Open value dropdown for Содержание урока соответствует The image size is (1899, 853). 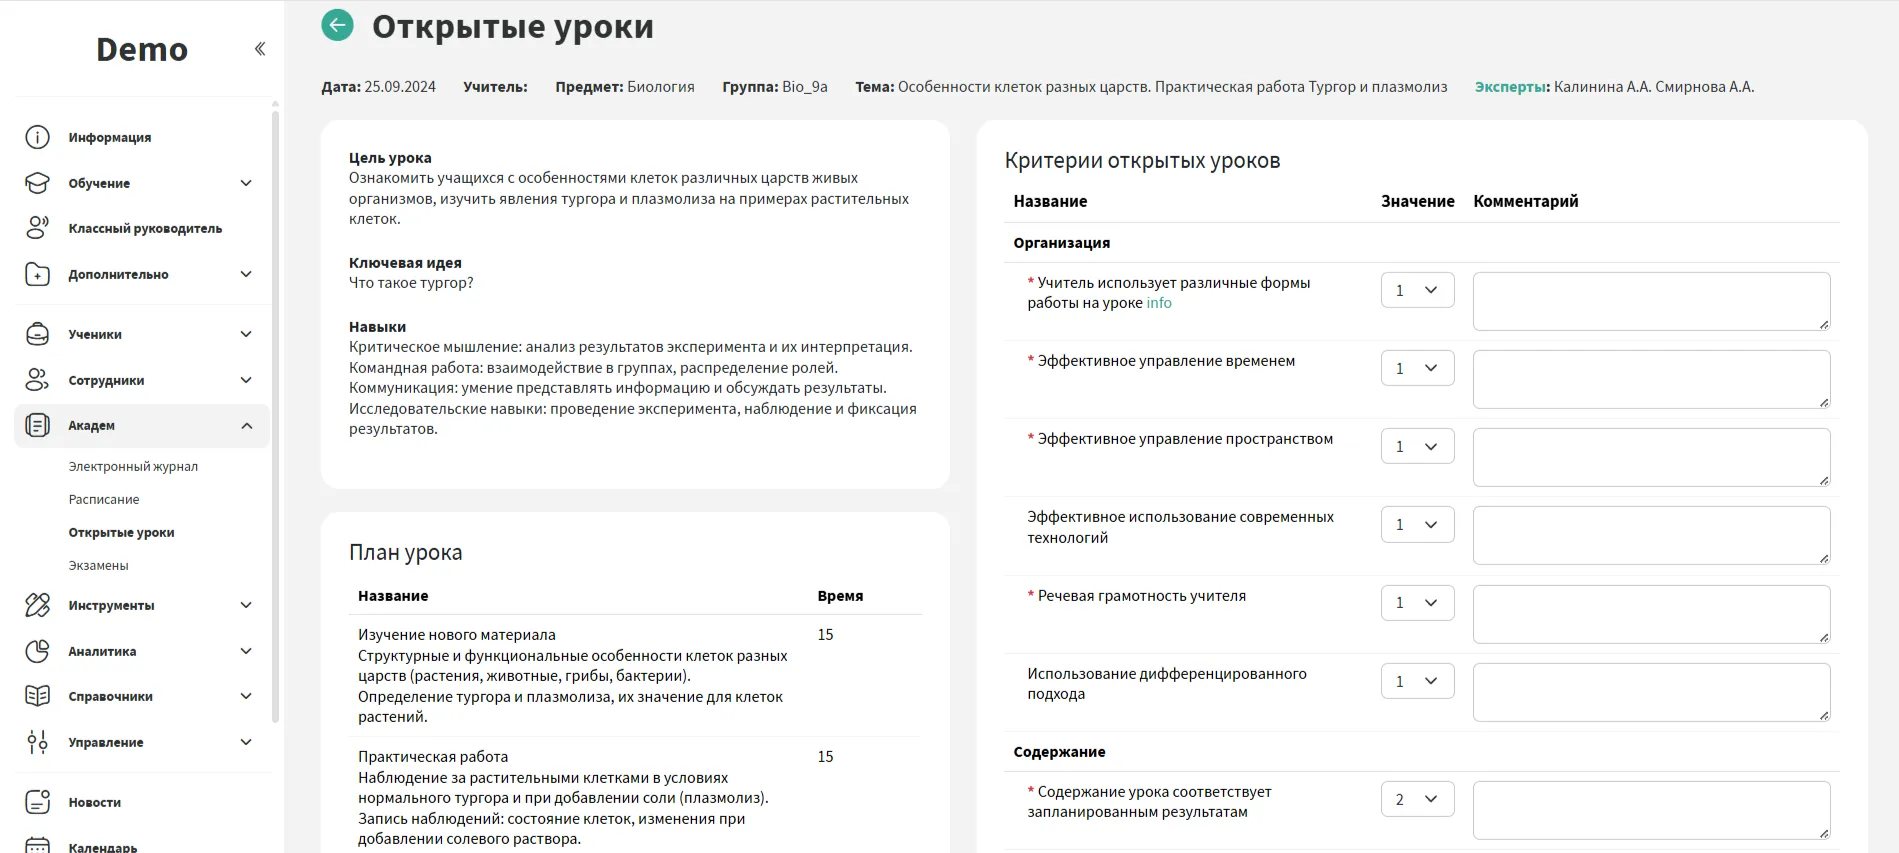point(1417,799)
